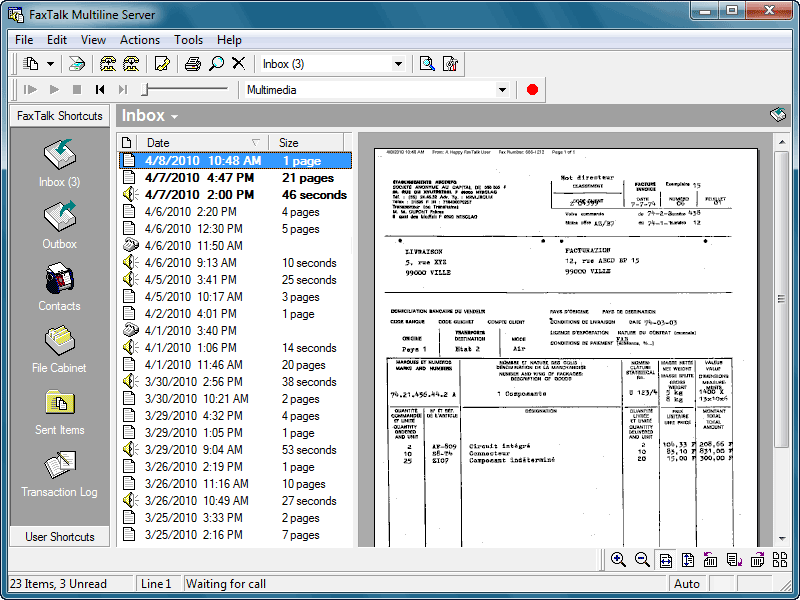
Task: Click phone icon of 4/6/2010 11:50 AM entry
Action: click(131, 245)
